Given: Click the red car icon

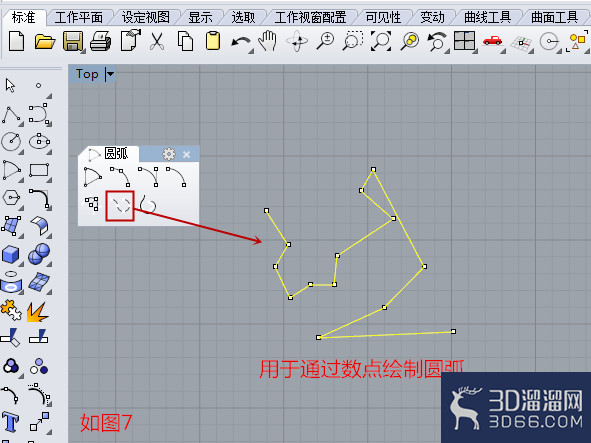Looking at the screenshot, I should 492,41.
